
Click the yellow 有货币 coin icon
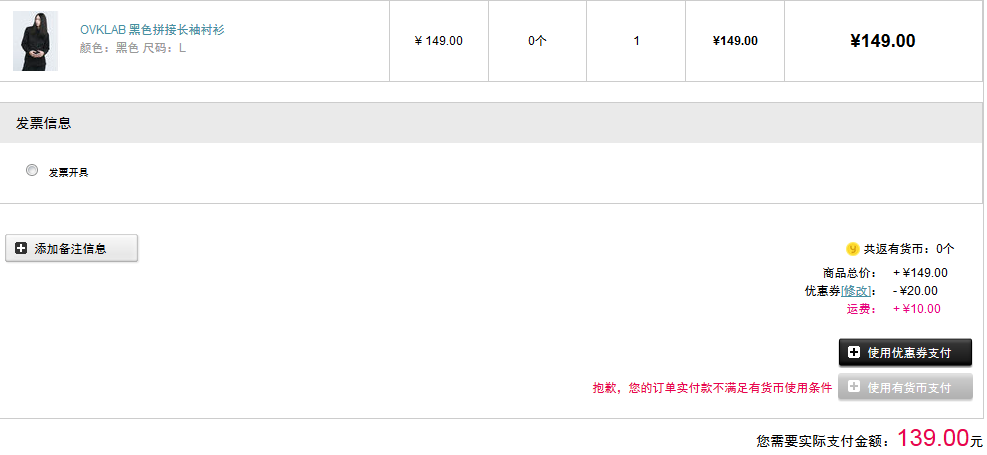(852, 249)
